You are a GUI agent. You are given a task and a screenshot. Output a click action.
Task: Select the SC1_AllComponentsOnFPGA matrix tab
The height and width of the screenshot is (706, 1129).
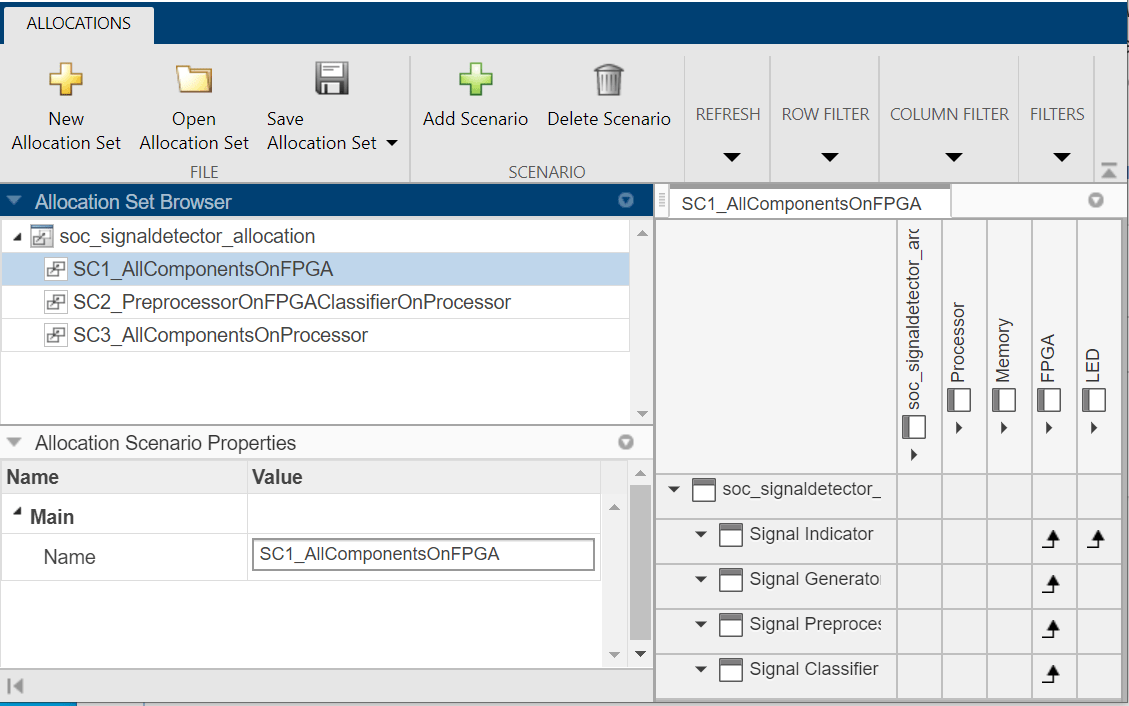[x=801, y=203]
